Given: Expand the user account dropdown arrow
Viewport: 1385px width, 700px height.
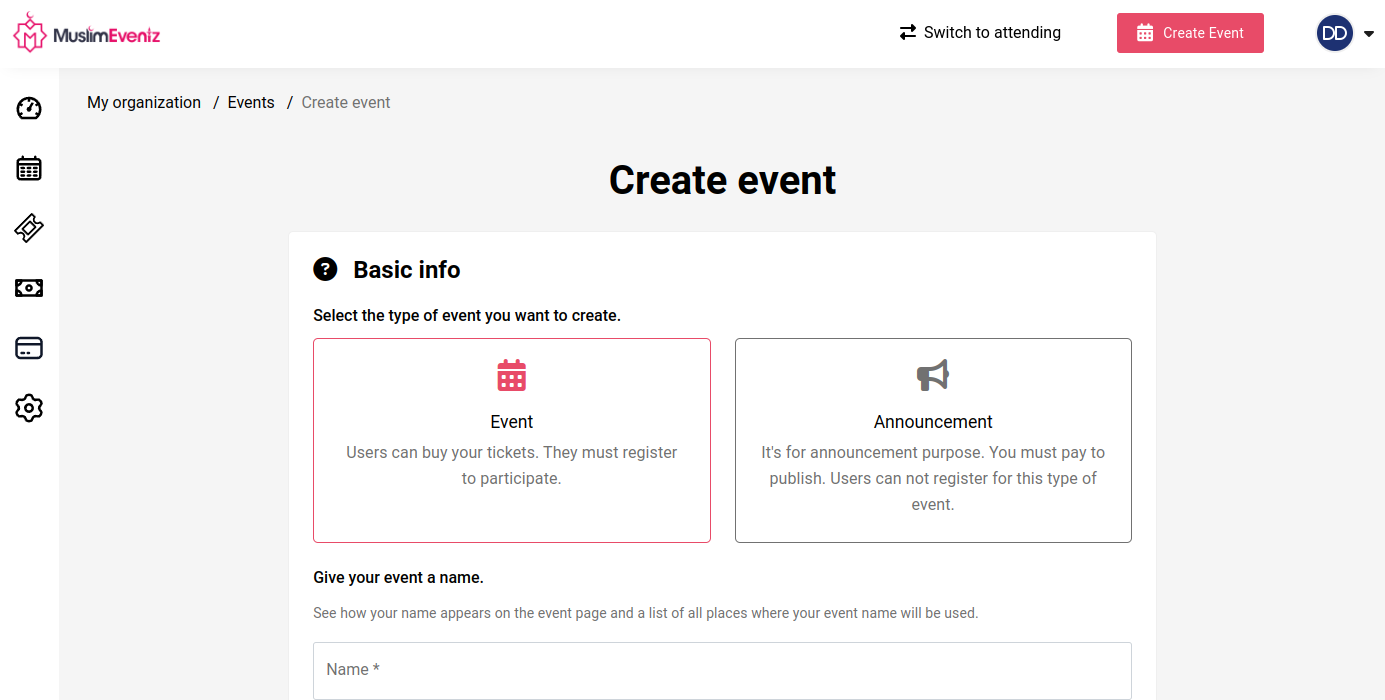Looking at the screenshot, I should tap(1369, 33).
